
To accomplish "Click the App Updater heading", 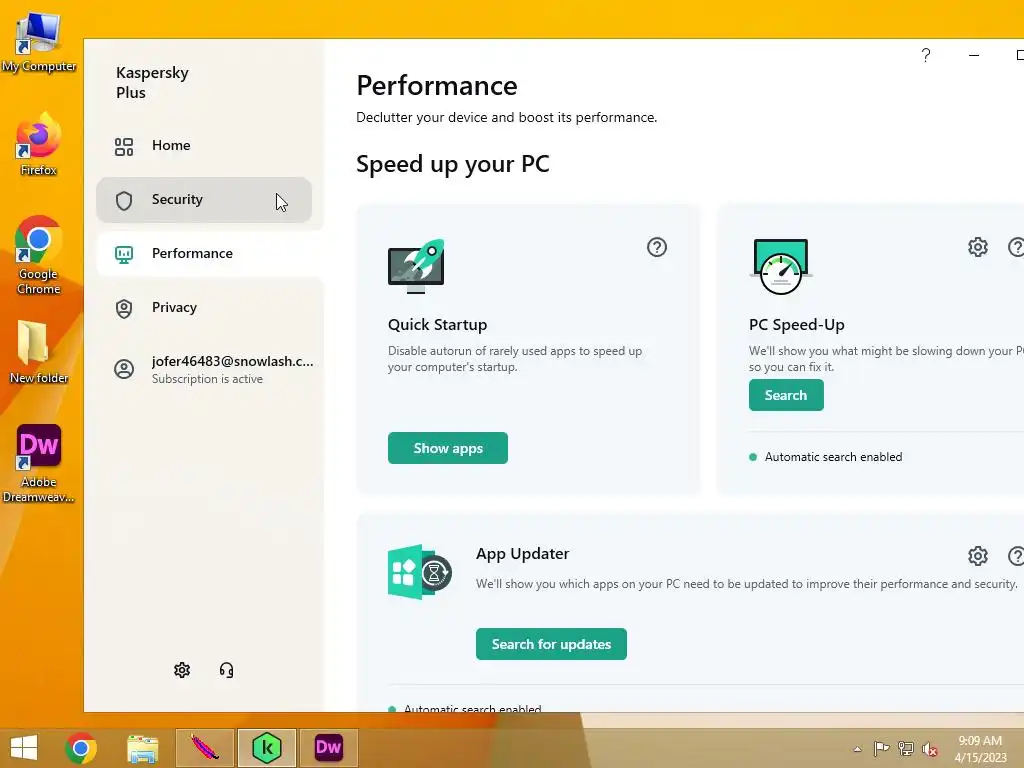I will (522, 554).
